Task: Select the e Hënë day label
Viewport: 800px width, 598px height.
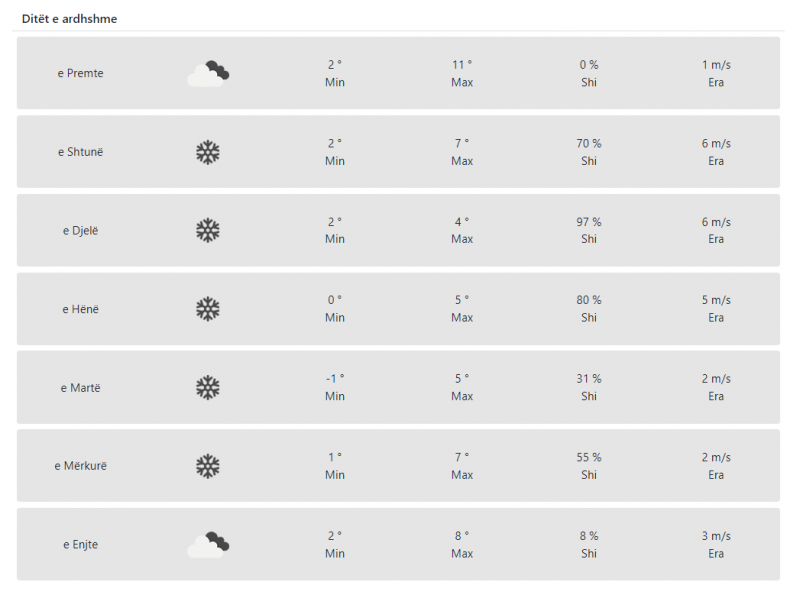Action: point(80,309)
